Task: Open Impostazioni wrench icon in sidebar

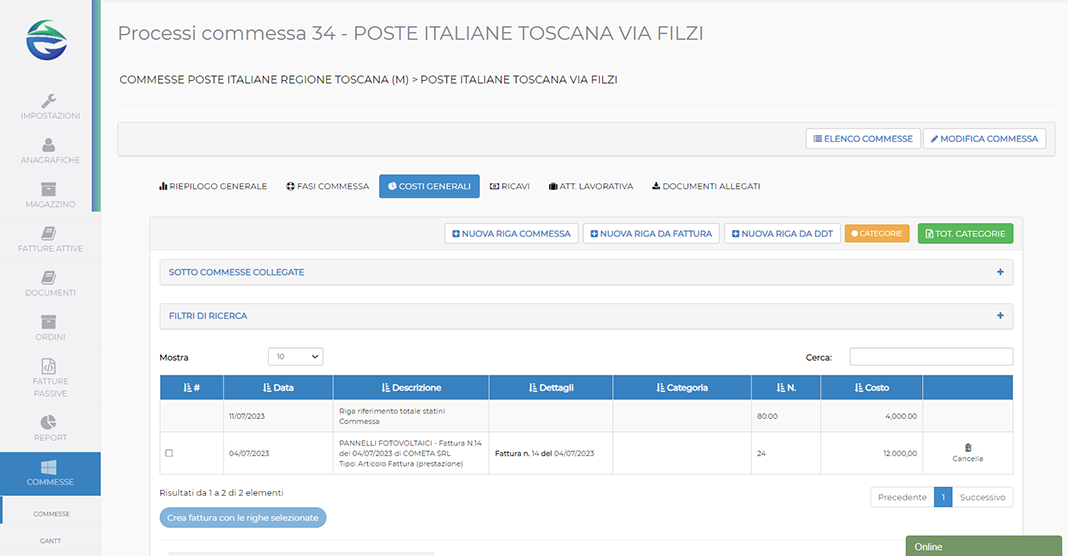Action: coord(49,101)
